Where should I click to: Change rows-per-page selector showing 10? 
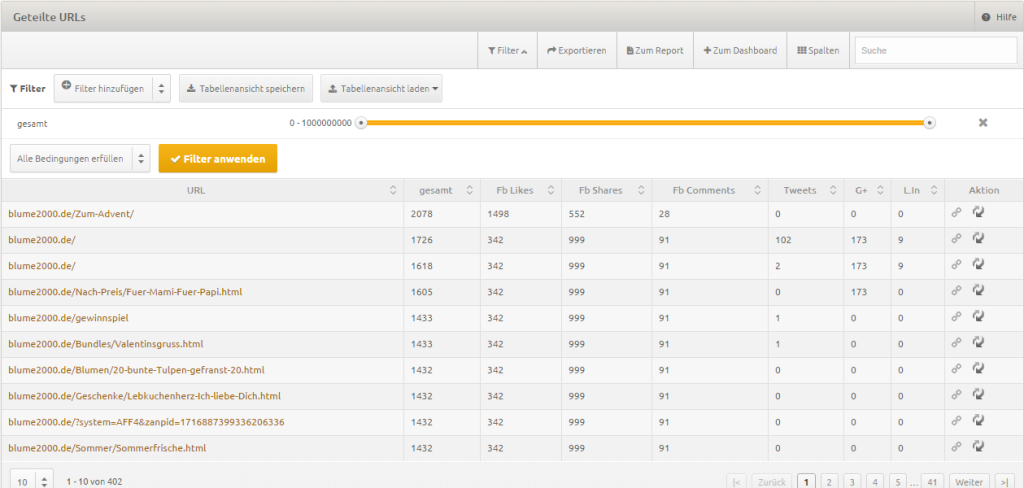point(32,481)
